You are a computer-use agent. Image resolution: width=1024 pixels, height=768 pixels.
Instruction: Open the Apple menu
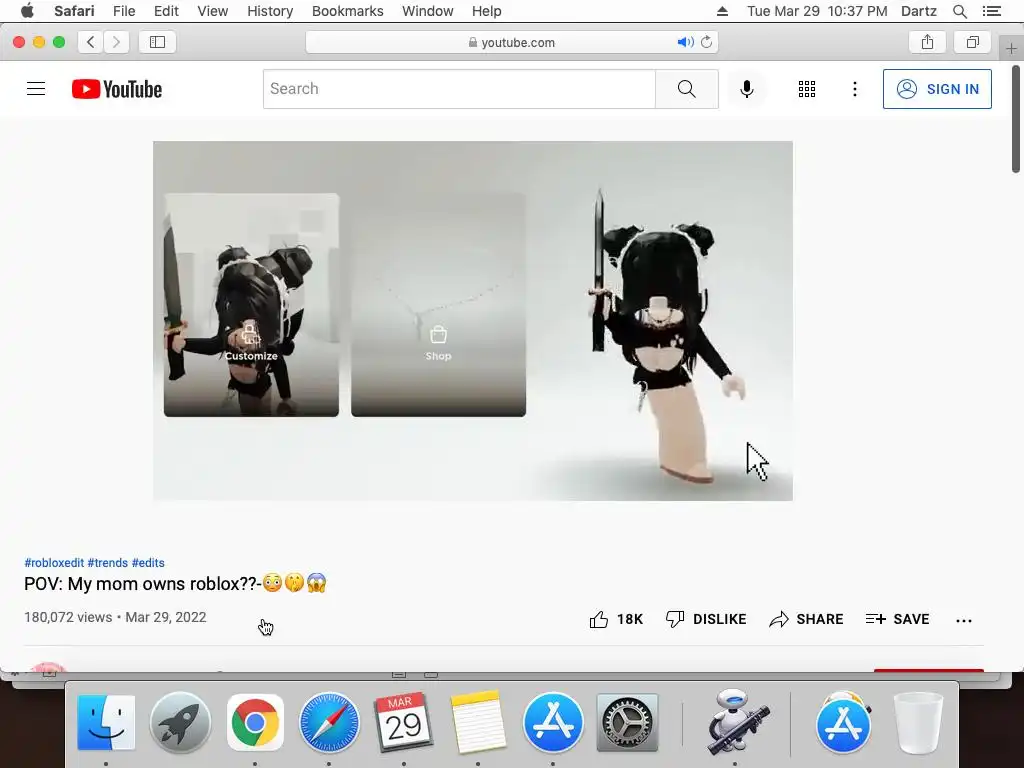tap(27, 11)
